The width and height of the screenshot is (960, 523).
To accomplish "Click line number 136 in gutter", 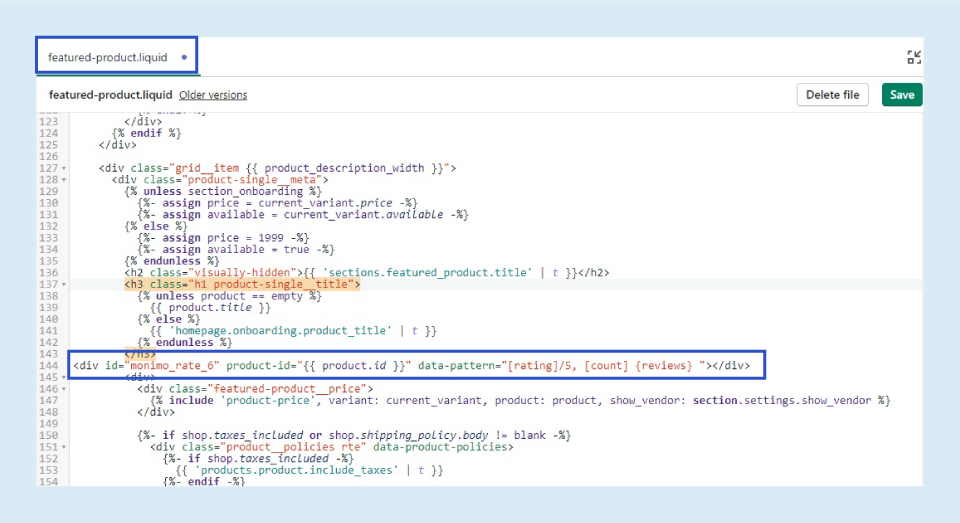I will click(x=50, y=273).
